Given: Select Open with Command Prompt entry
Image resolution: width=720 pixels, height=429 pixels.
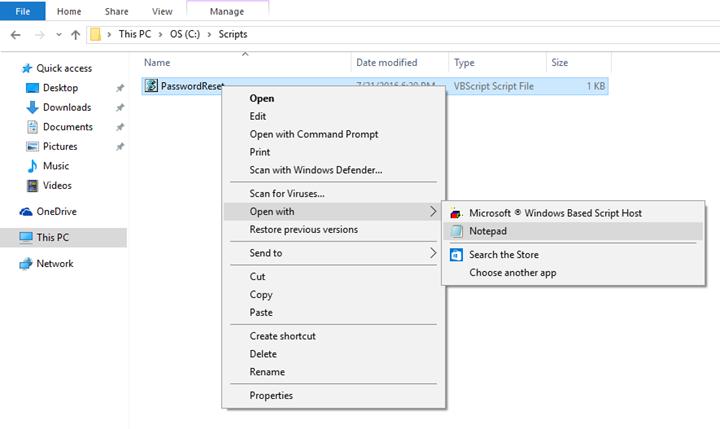Looking at the screenshot, I should 313,134.
